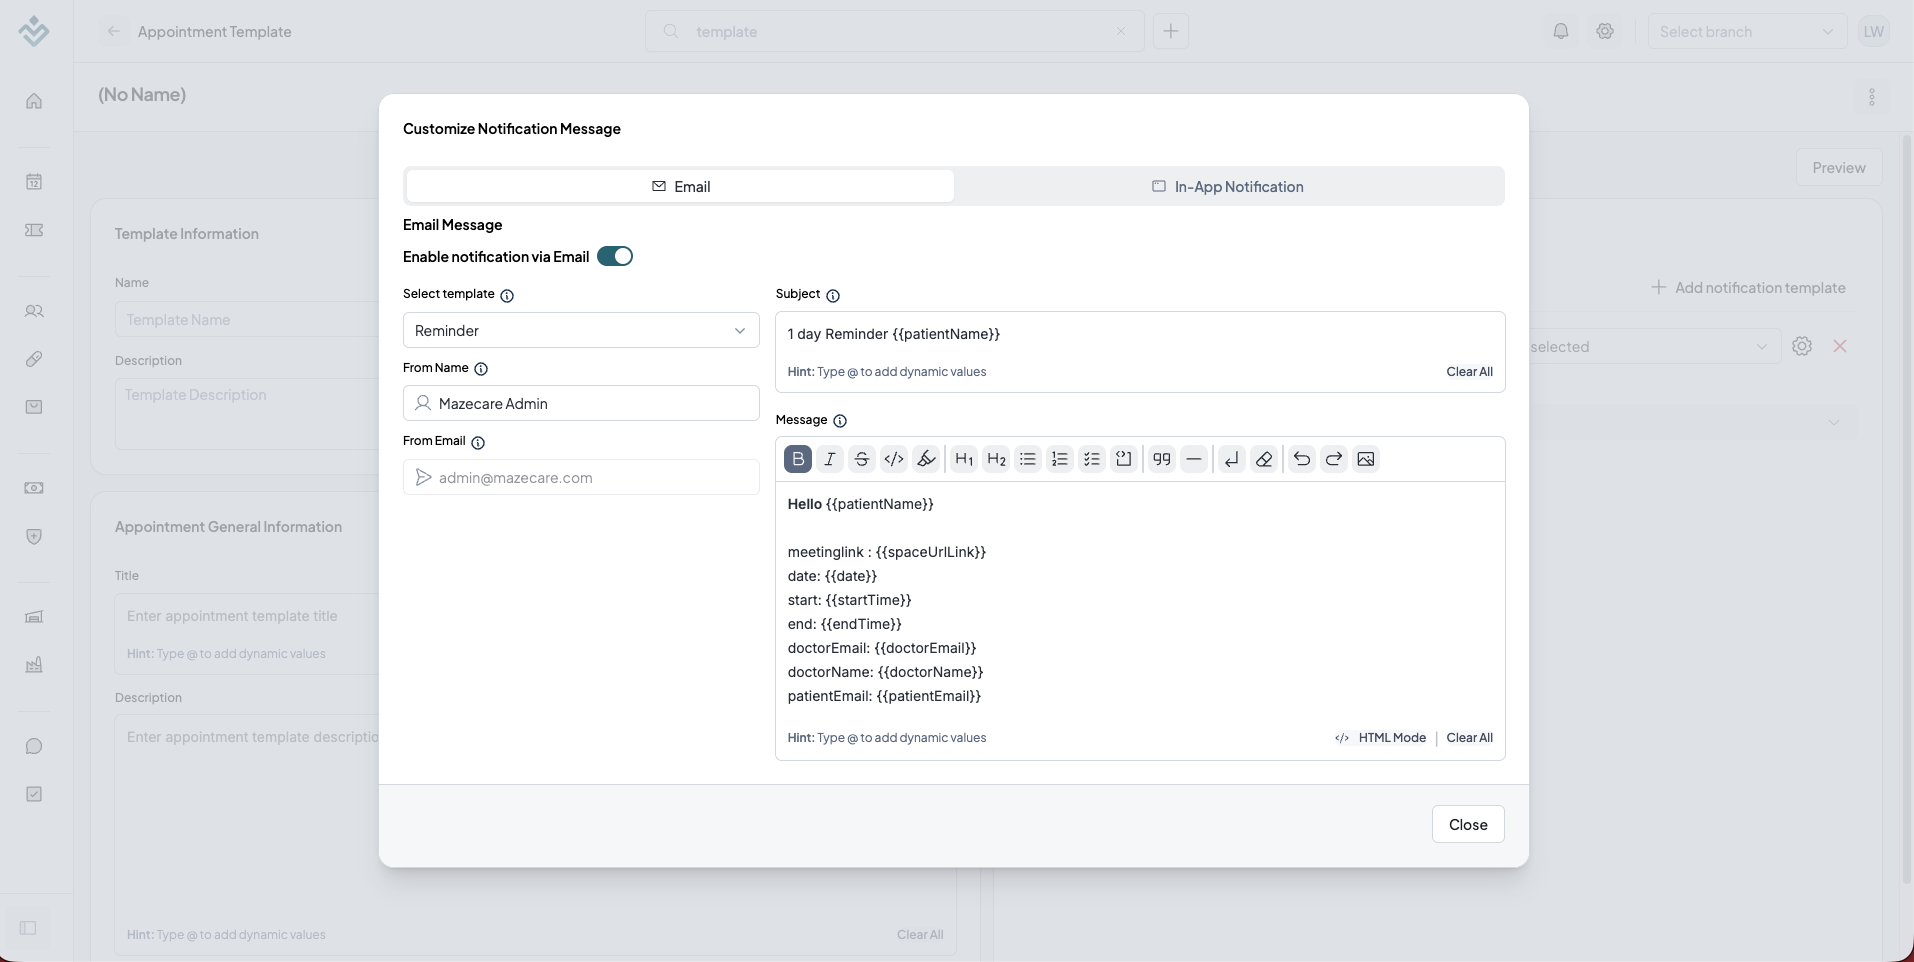Click the 'meetinglink : {{spaceUrlLink}}' line
The width and height of the screenshot is (1914, 962).
pos(886,552)
